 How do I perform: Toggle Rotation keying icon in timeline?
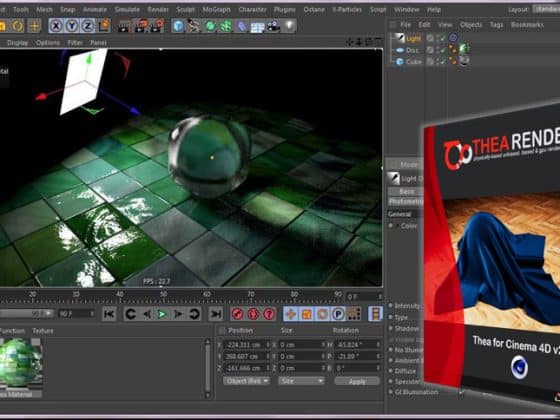pyautogui.click(x=322, y=314)
